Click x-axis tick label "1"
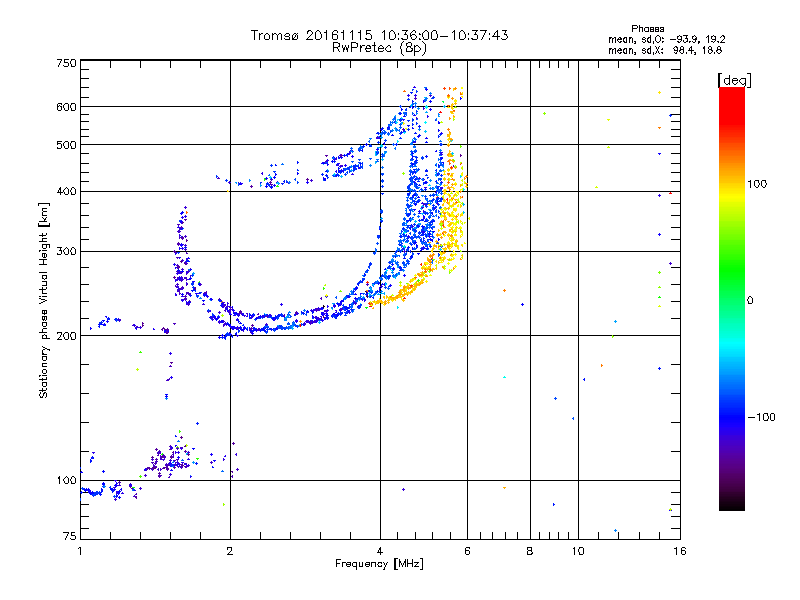 [x=80, y=551]
